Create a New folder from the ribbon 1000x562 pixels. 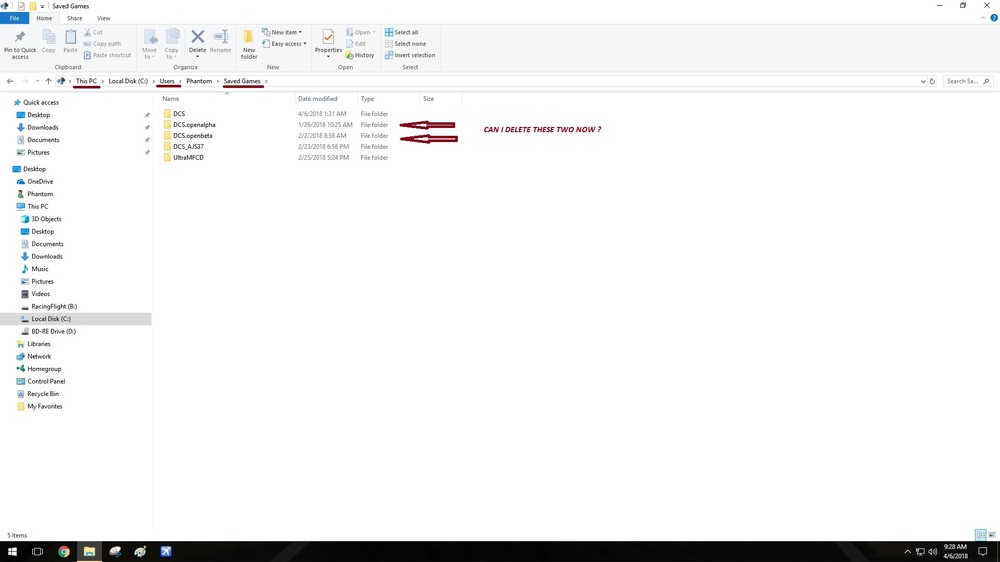(x=249, y=44)
